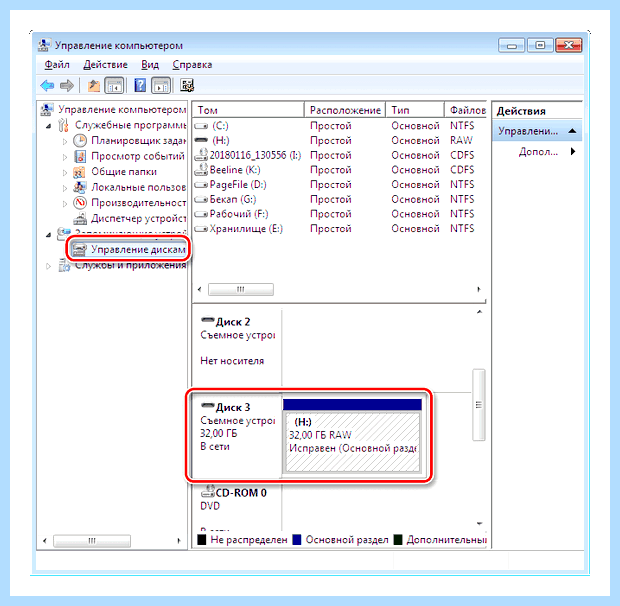Click the disc icon of 20180116_130556 (I:)
620x606 pixels.
click(x=202, y=155)
